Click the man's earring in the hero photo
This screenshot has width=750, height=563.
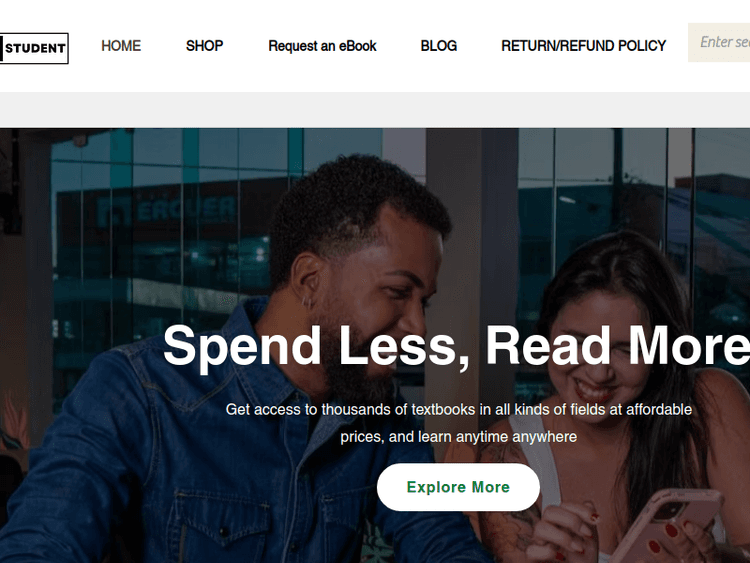(308, 302)
